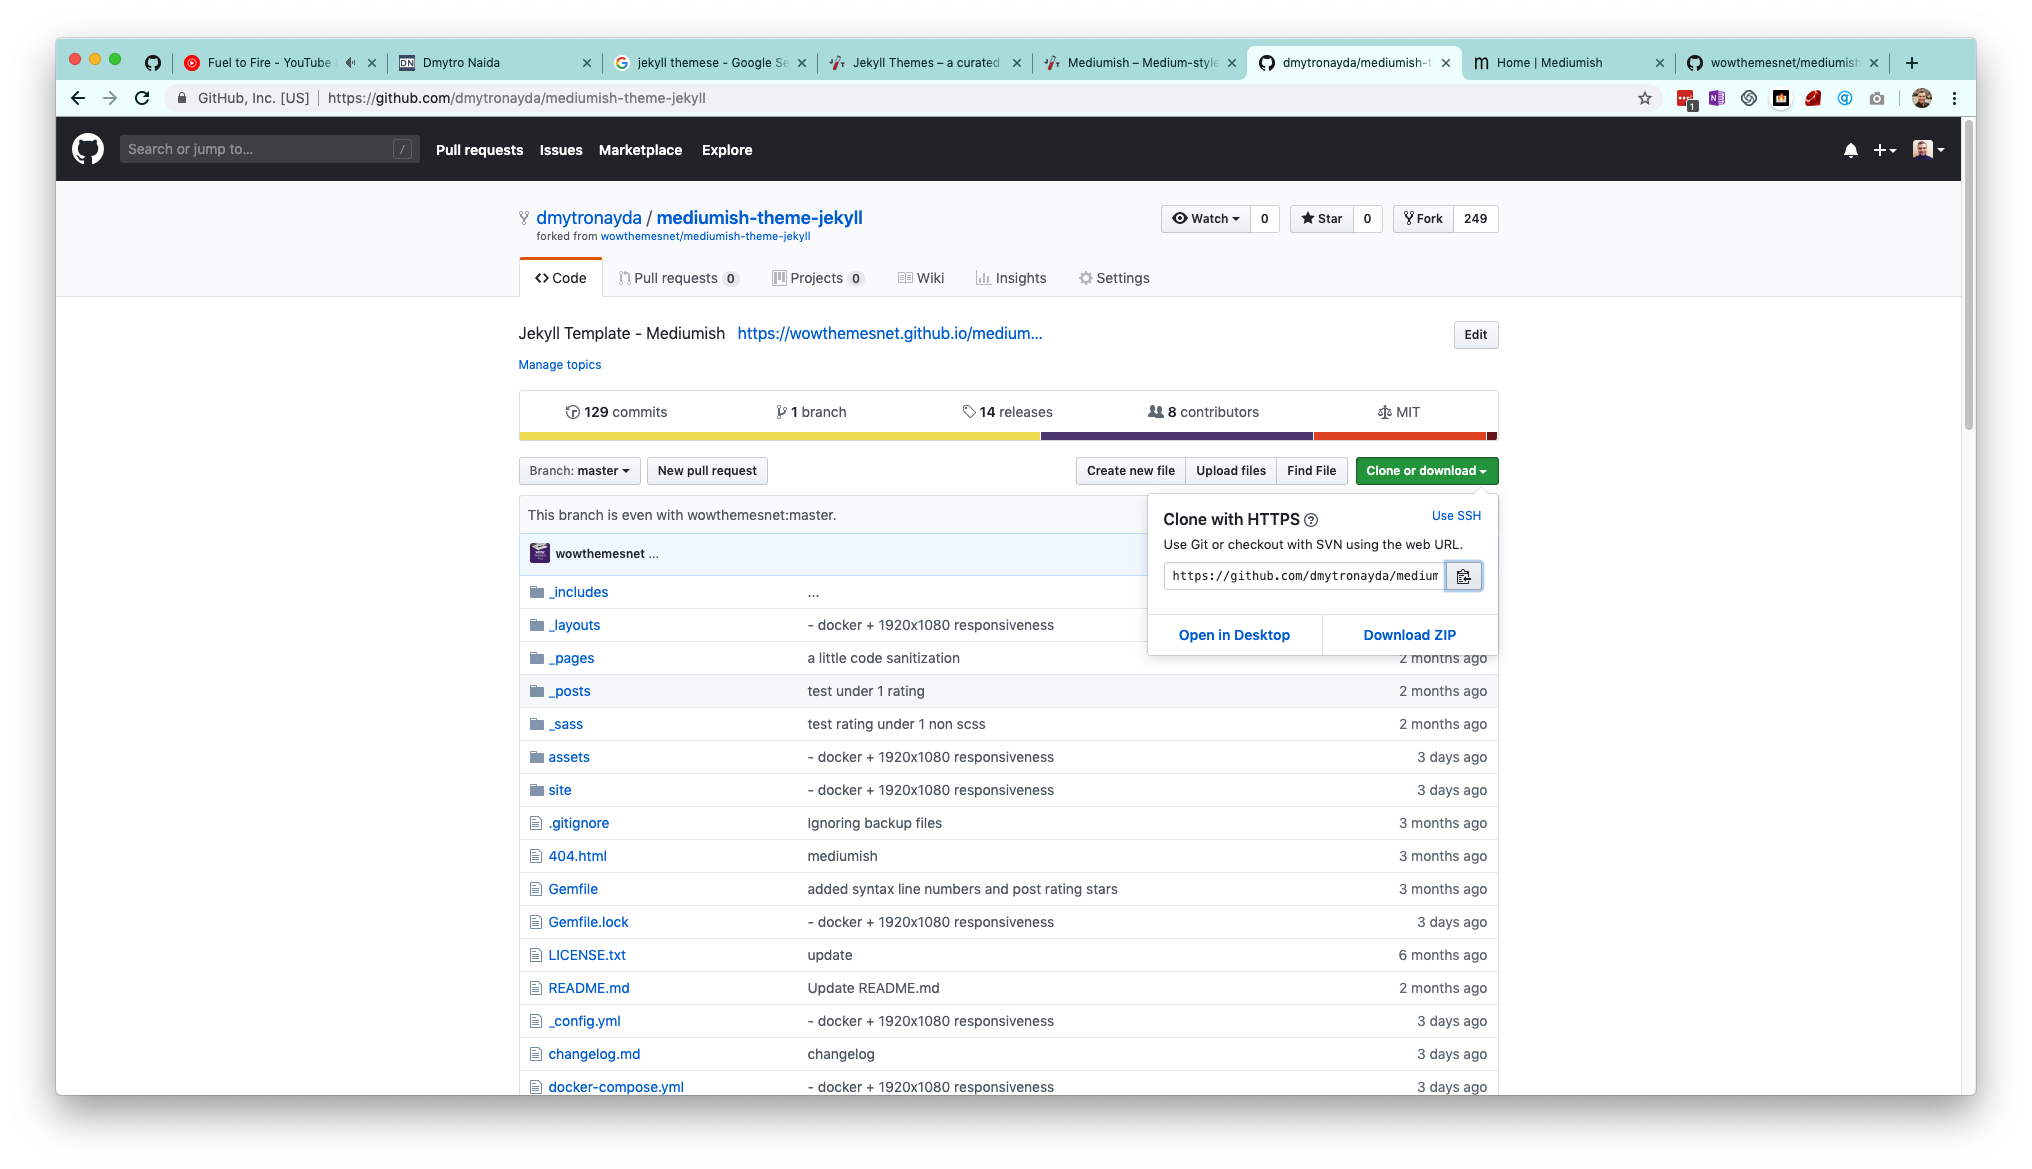Toggle Watch on this repository
The width and height of the screenshot is (2032, 1169).
tap(1206, 219)
